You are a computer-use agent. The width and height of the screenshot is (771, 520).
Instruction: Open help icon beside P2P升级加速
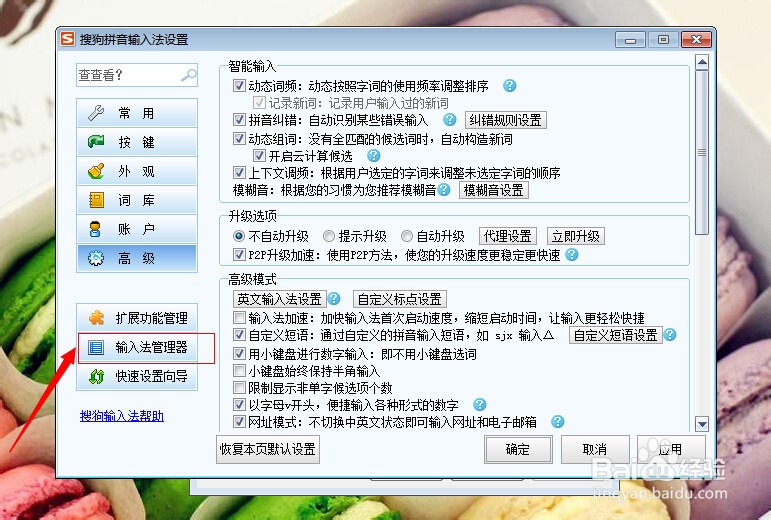pos(571,255)
